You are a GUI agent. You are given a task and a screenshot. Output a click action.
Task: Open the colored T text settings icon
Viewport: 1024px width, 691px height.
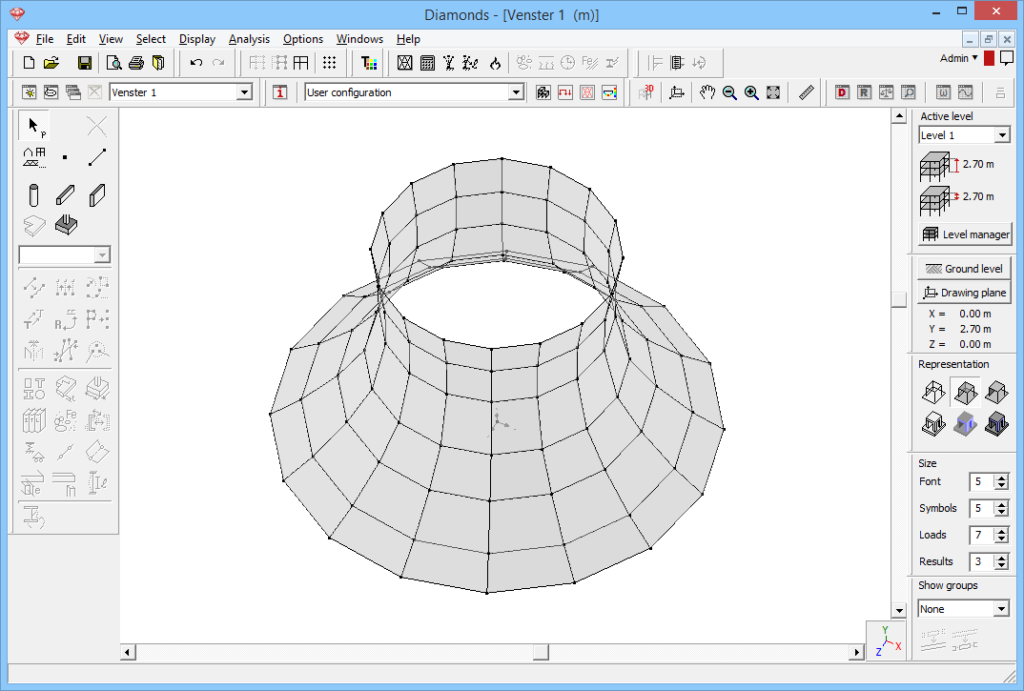pyautogui.click(x=369, y=63)
